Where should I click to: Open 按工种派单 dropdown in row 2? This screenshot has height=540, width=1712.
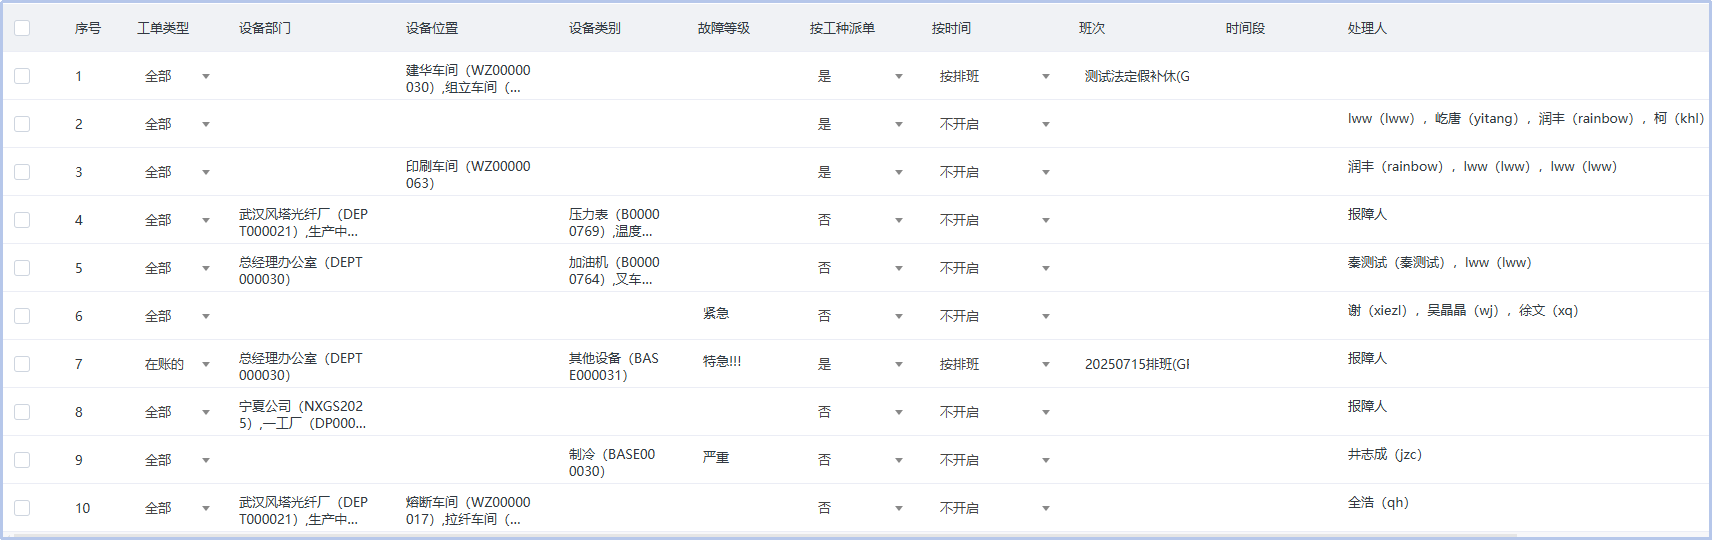pos(860,124)
